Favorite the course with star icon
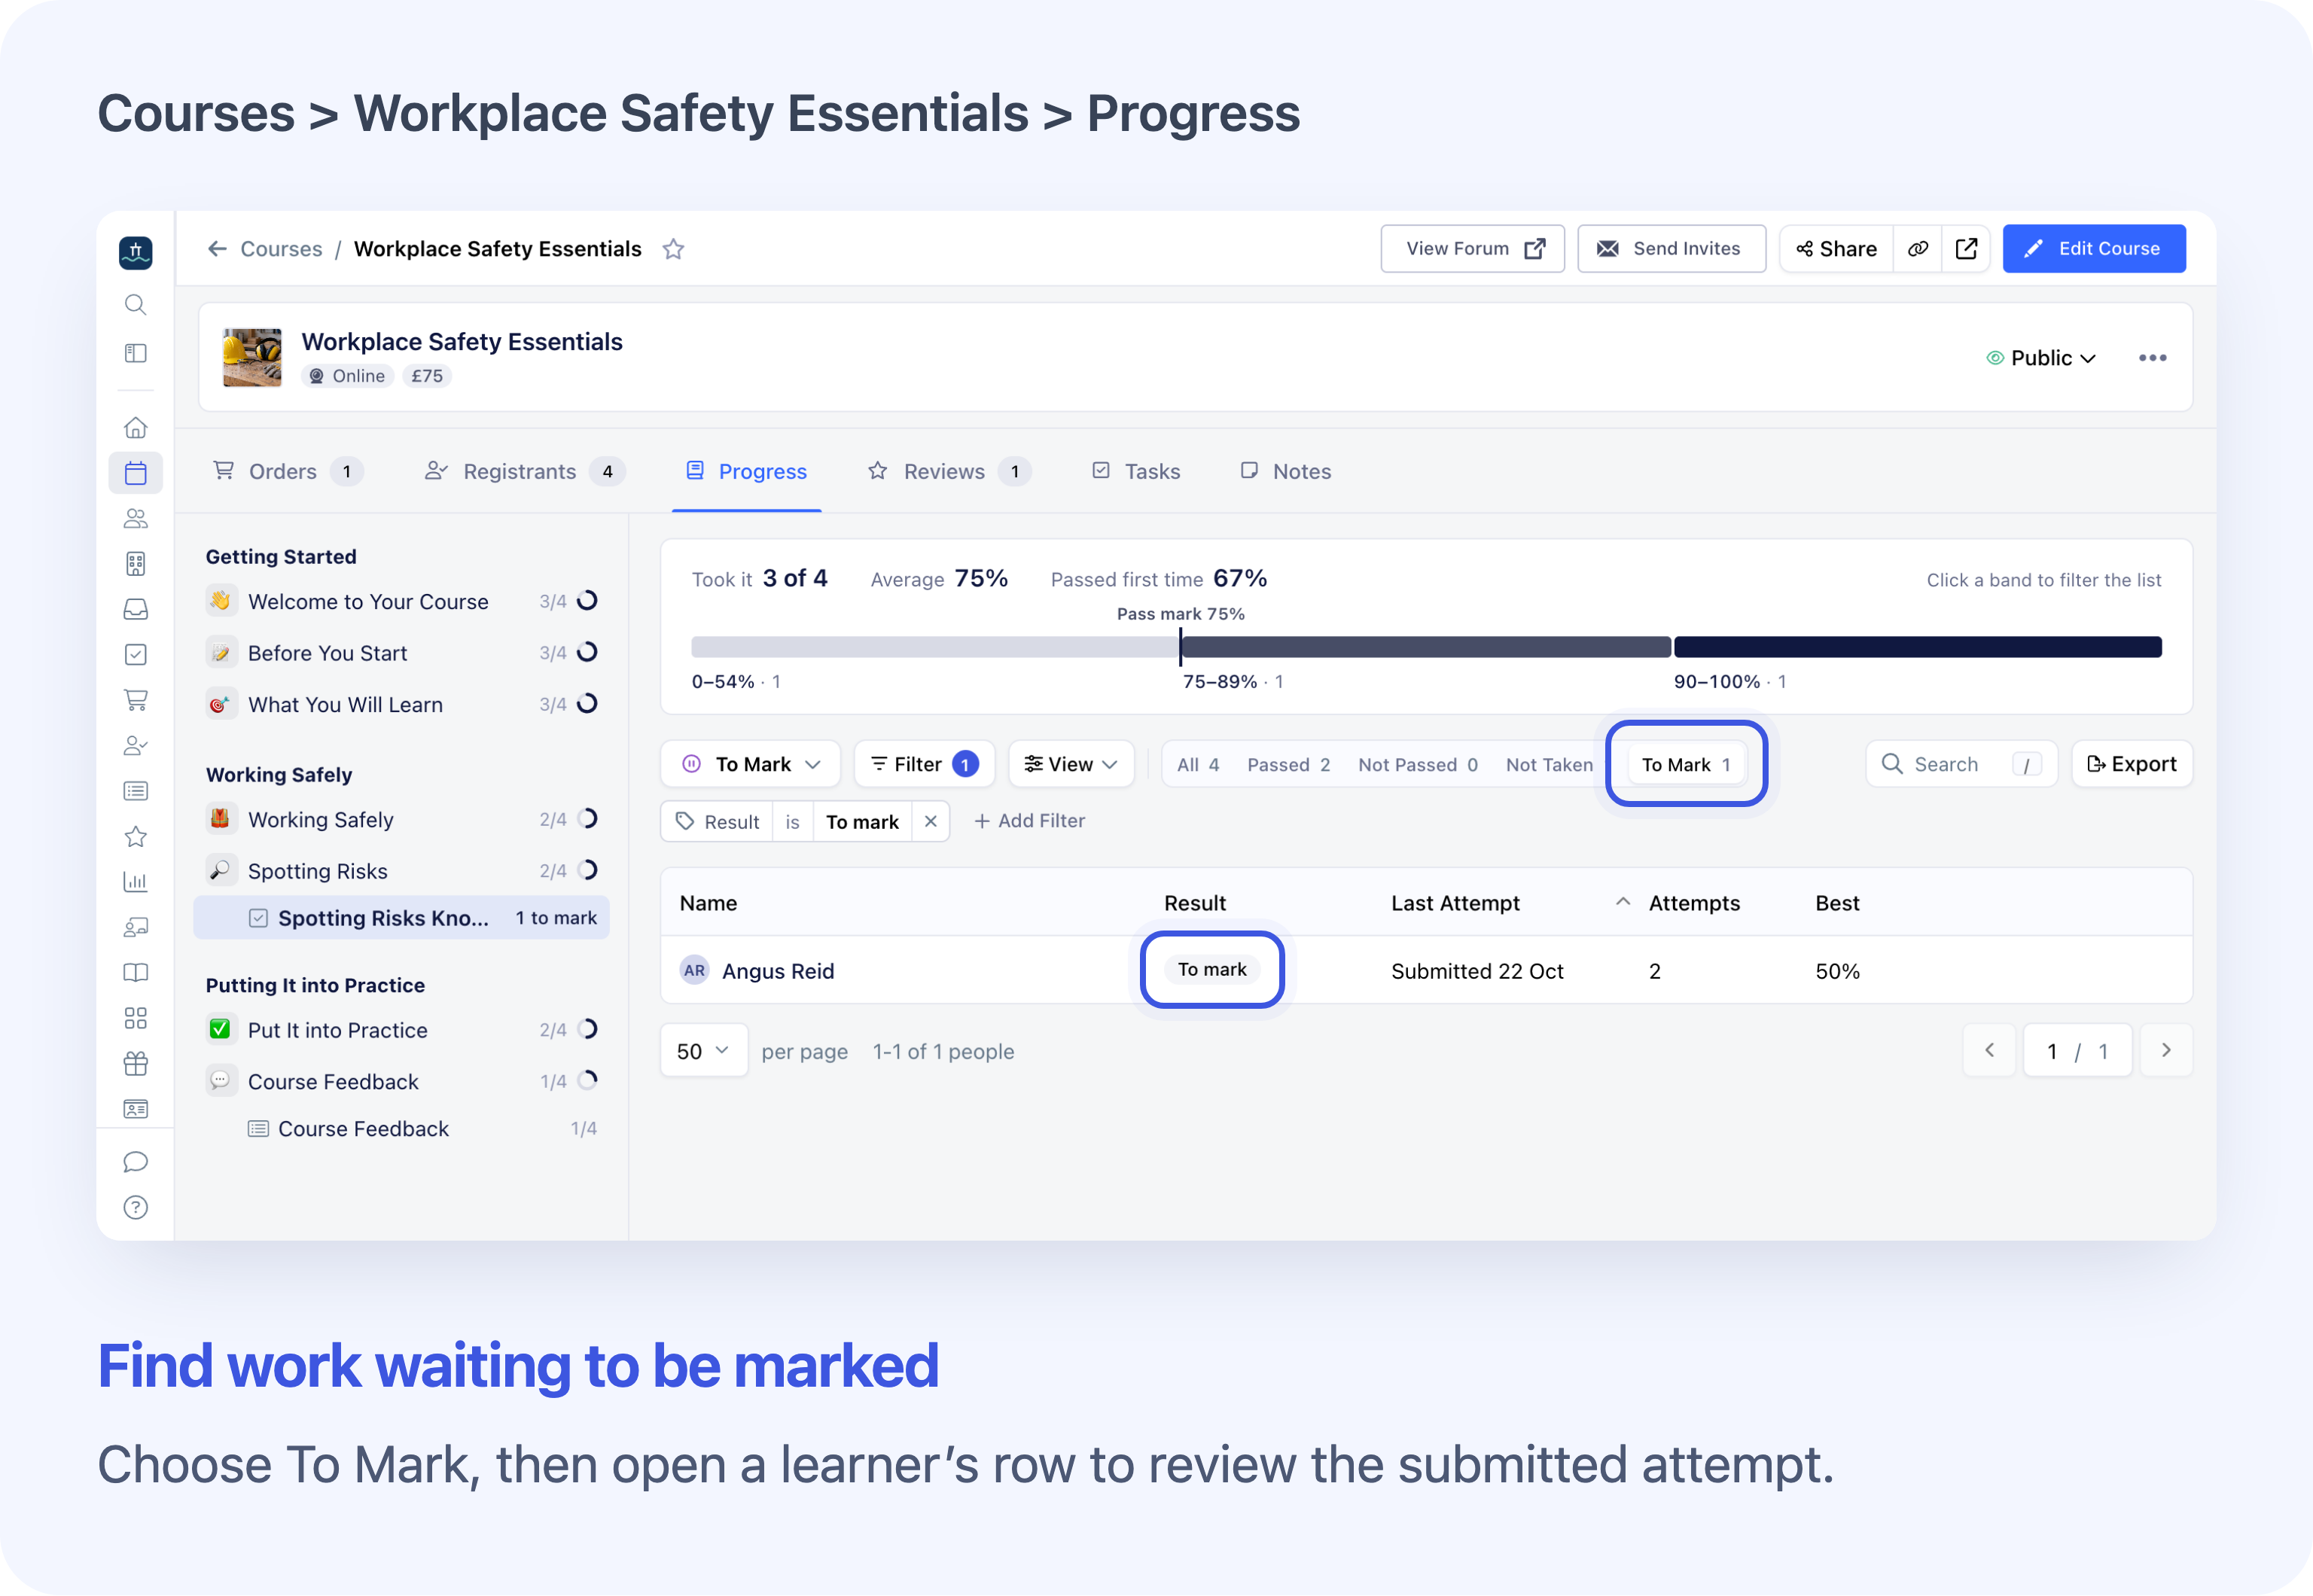Image resolution: width=2313 pixels, height=1596 pixels. [673, 249]
